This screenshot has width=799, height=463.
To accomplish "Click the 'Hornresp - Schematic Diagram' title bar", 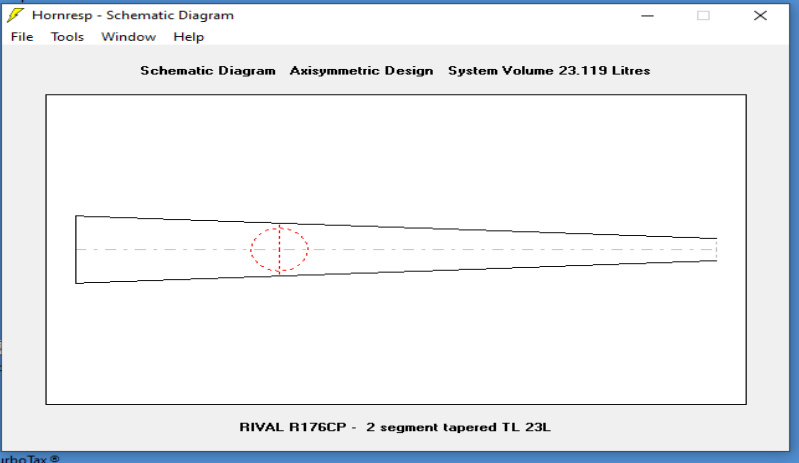I will click(x=300, y=15).
